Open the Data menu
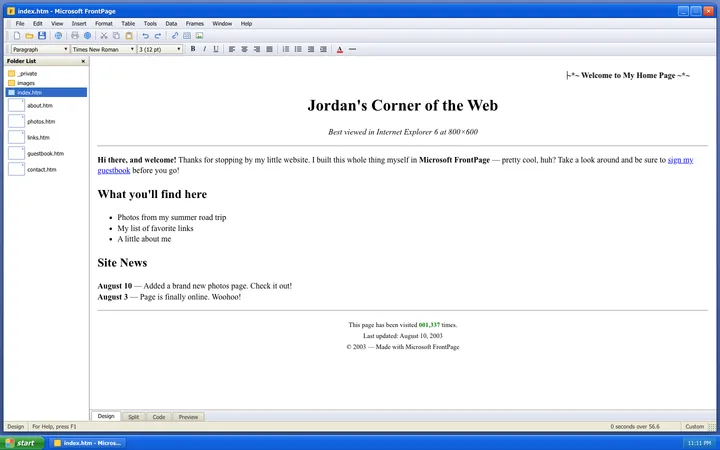Viewport: 720px width, 450px height. pos(171,23)
